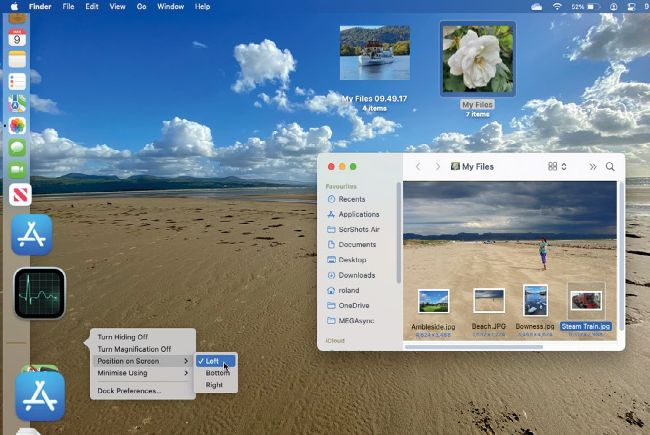Image resolution: width=650 pixels, height=435 pixels.
Task: Click the FaceTime icon in Dock
Action: point(17,170)
